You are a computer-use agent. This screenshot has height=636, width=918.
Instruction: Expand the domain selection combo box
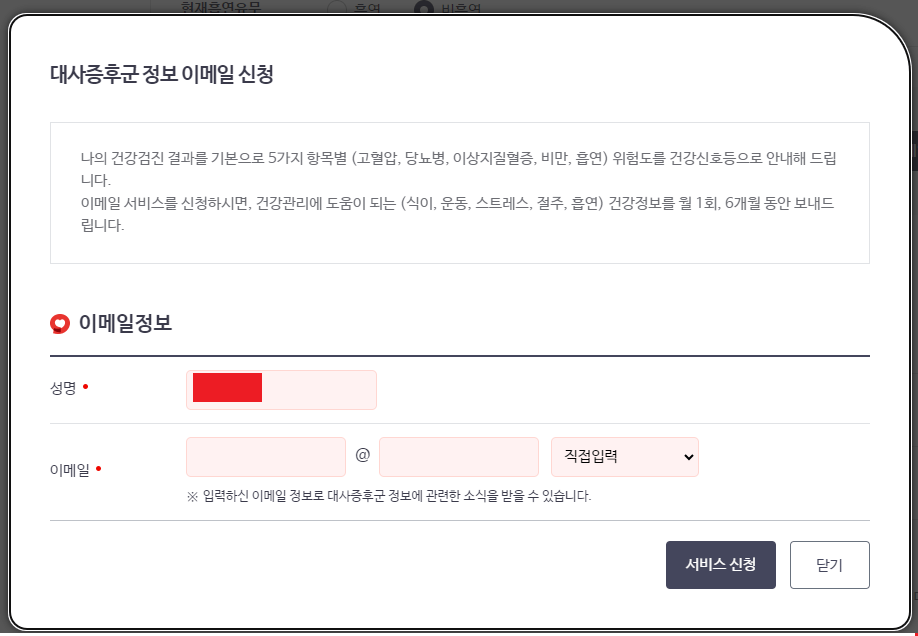point(624,456)
